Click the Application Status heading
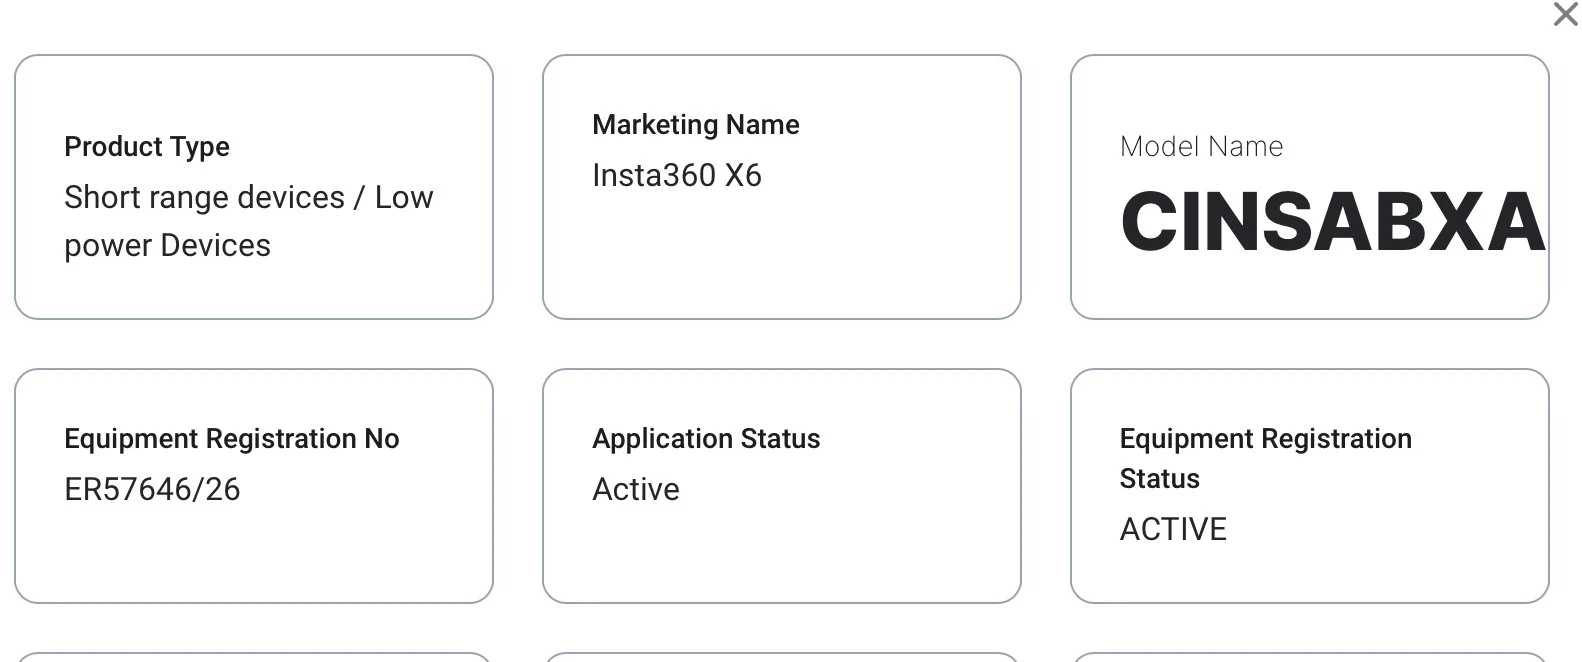1582x662 pixels. point(706,439)
